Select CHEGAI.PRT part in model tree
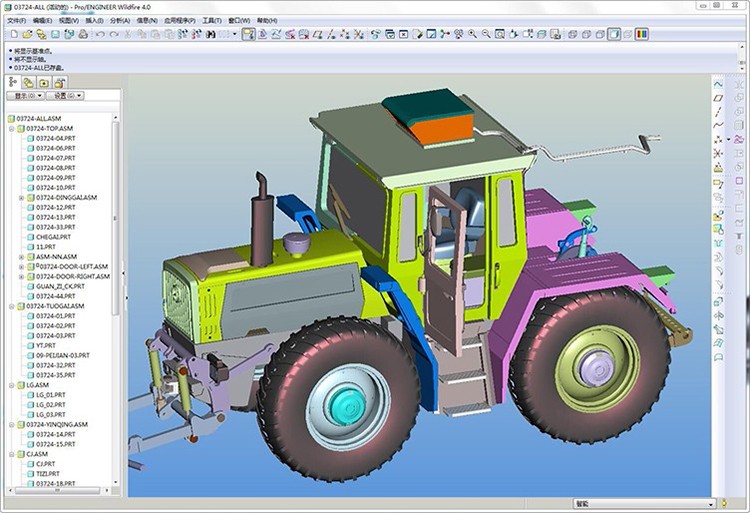750x513 pixels. point(52,237)
